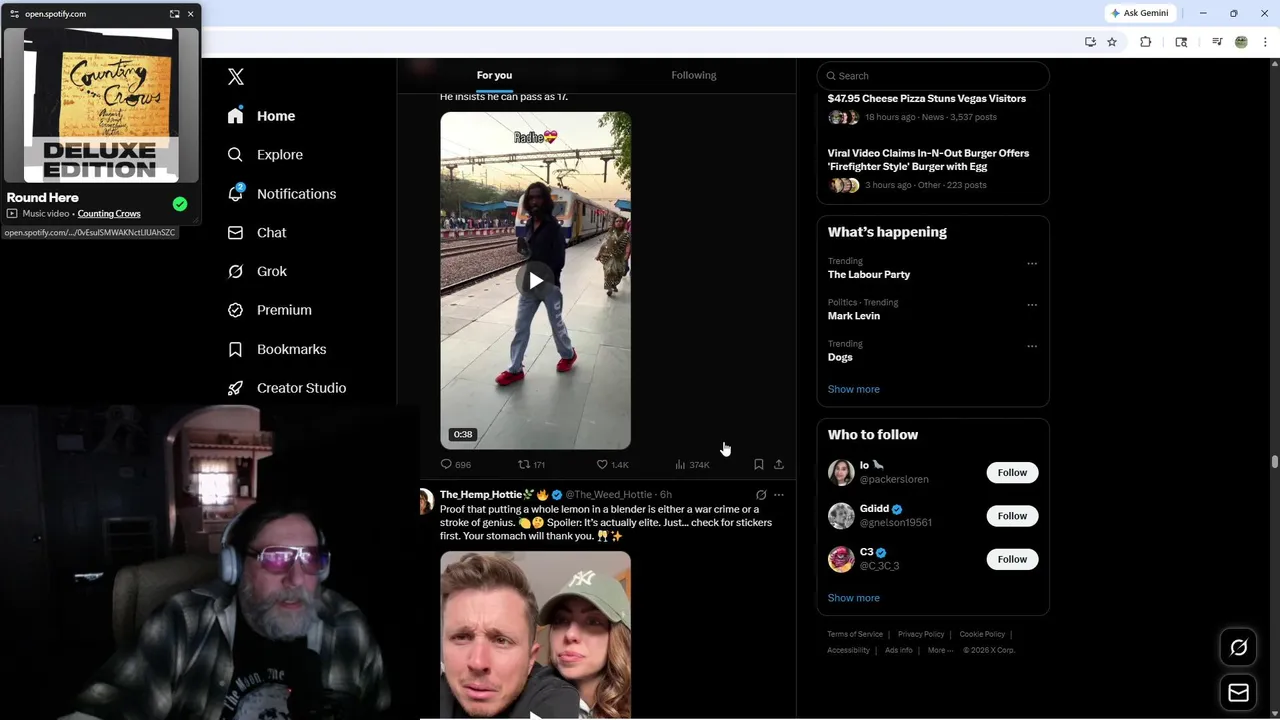This screenshot has height=720, width=1280.
Task: Open the floating Grok button
Action: 1238,648
